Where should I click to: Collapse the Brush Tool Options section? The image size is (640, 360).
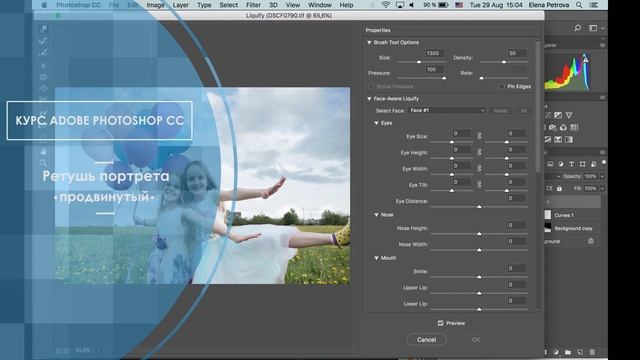pyautogui.click(x=369, y=42)
